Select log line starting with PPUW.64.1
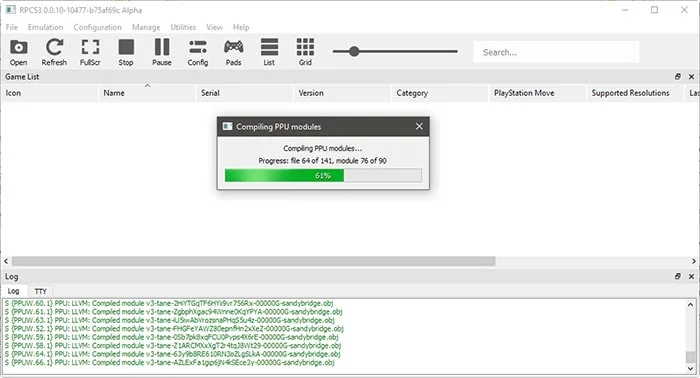This screenshot has width=700, height=378. click(x=173, y=354)
